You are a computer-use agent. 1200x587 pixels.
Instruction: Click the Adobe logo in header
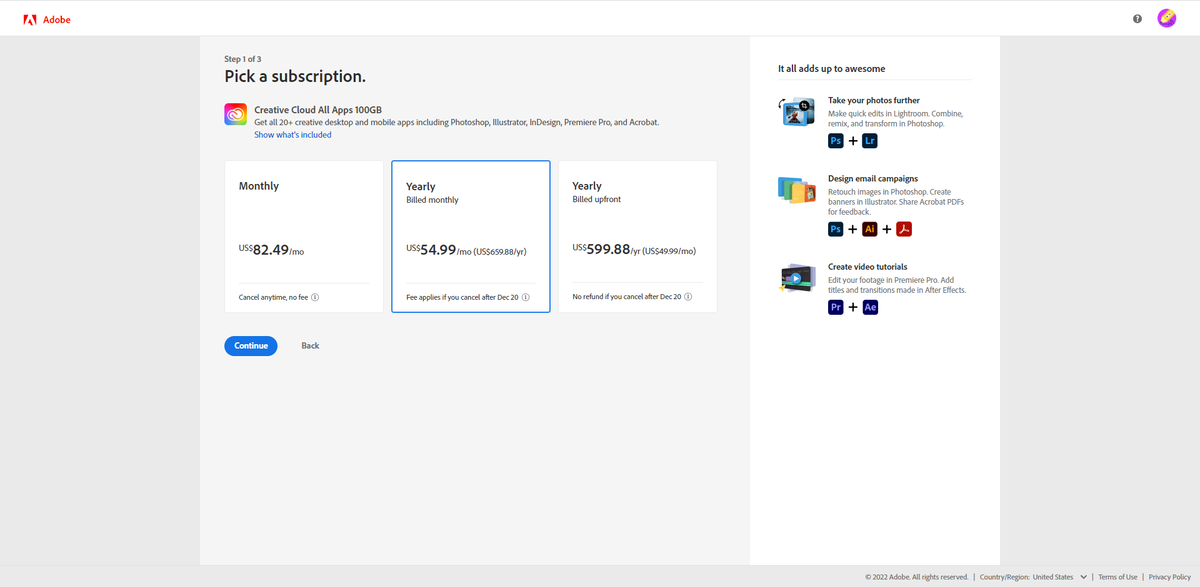tap(47, 19)
